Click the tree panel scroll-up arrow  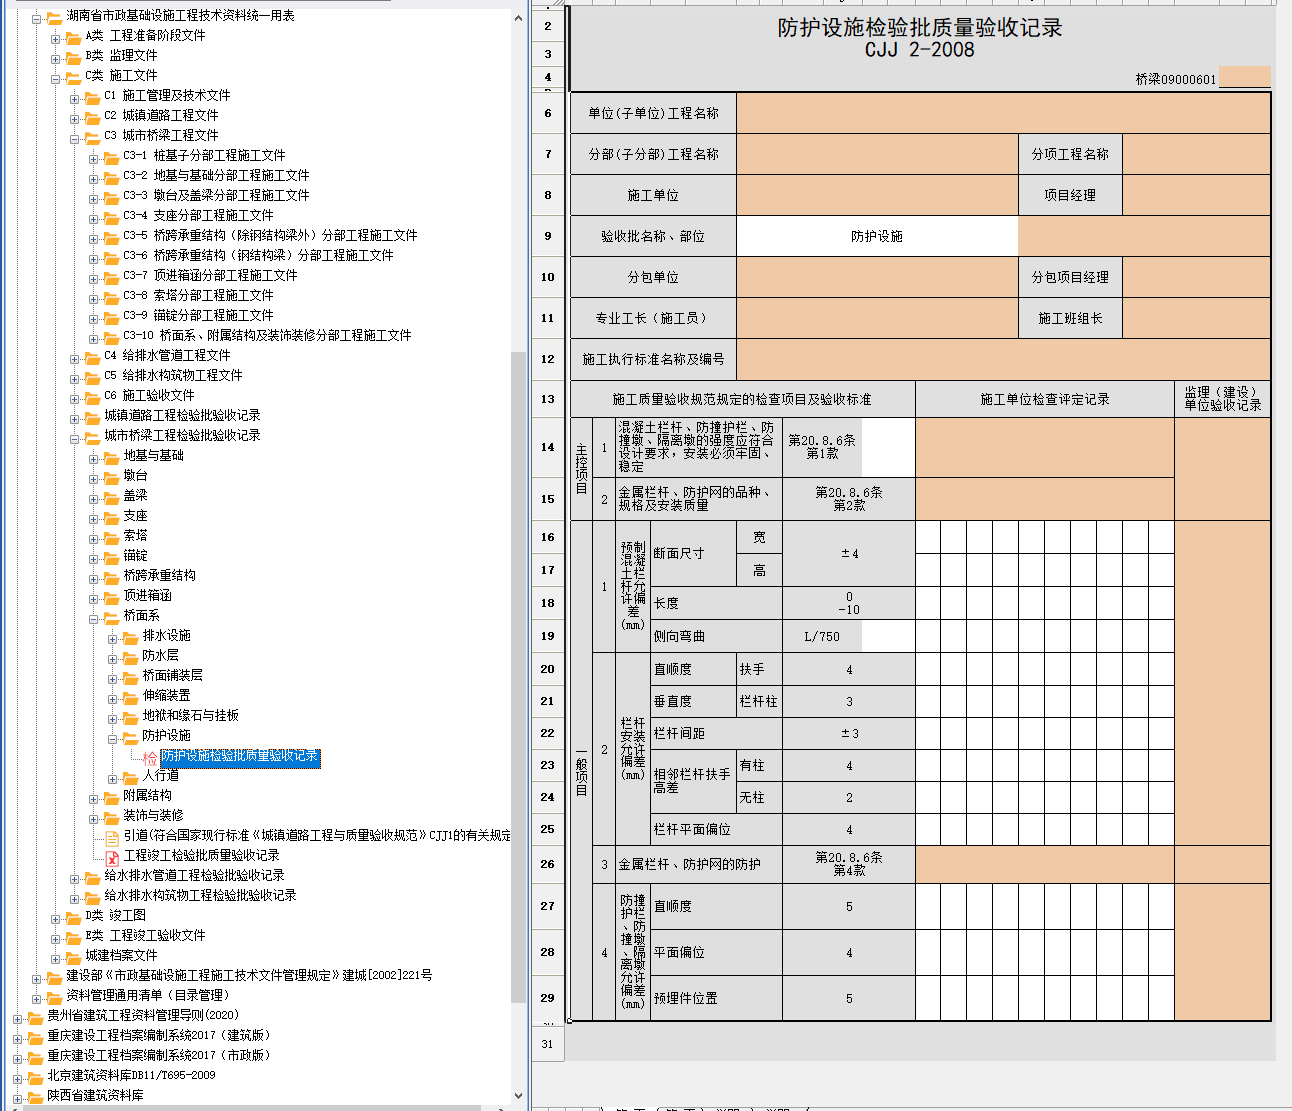(x=518, y=18)
